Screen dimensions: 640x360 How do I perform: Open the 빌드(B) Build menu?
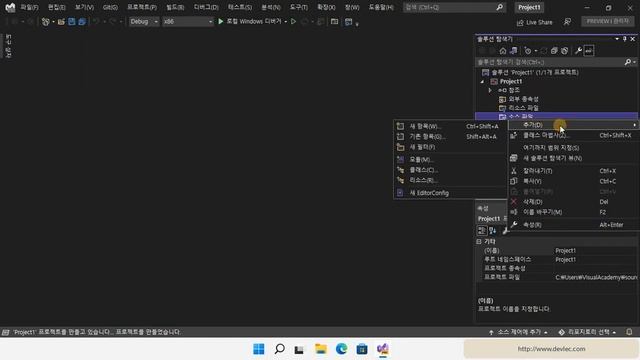[175, 7]
